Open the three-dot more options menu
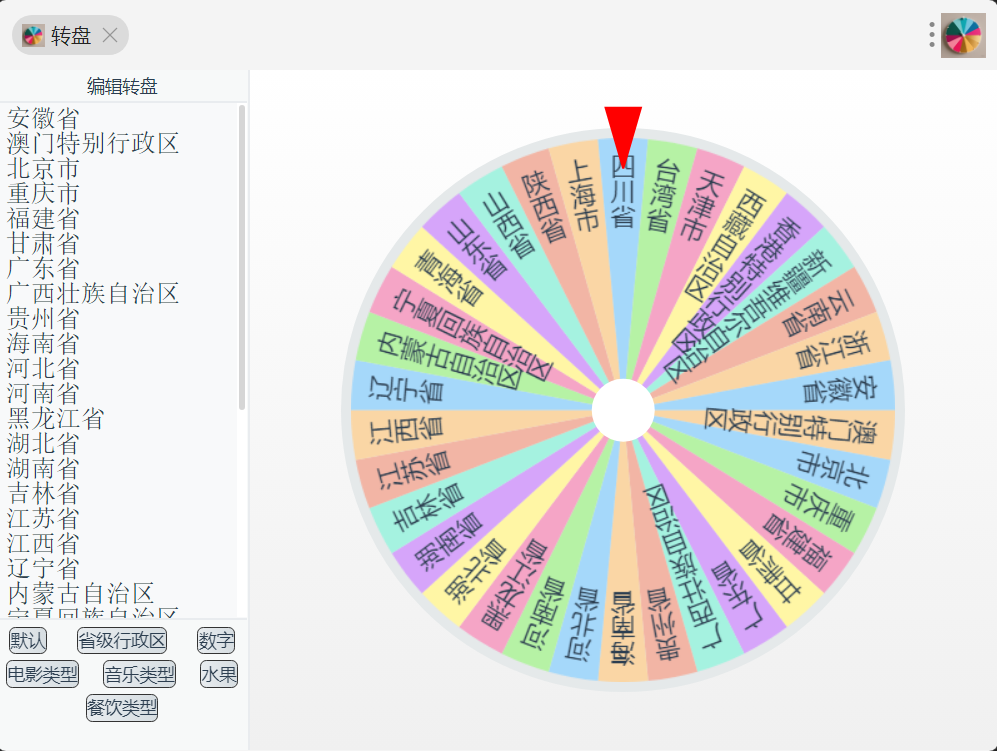 click(932, 35)
